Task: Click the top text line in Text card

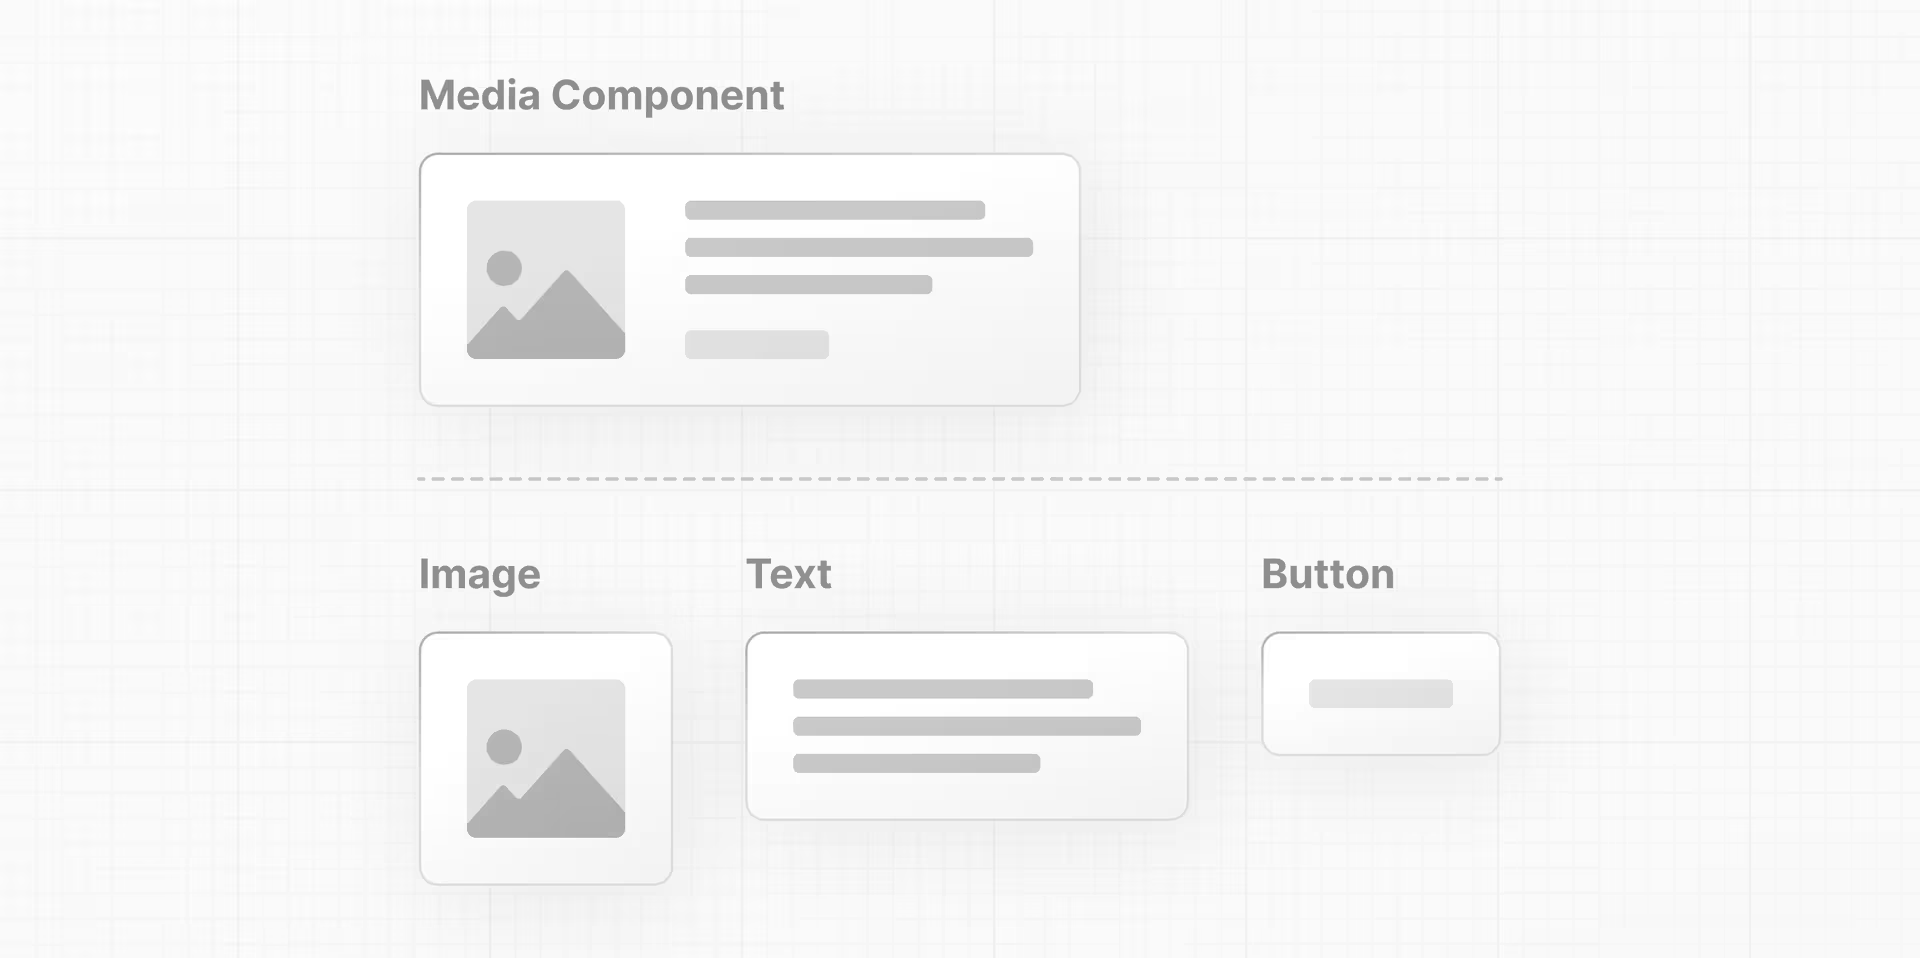Action: pyautogui.click(x=943, y=689)
